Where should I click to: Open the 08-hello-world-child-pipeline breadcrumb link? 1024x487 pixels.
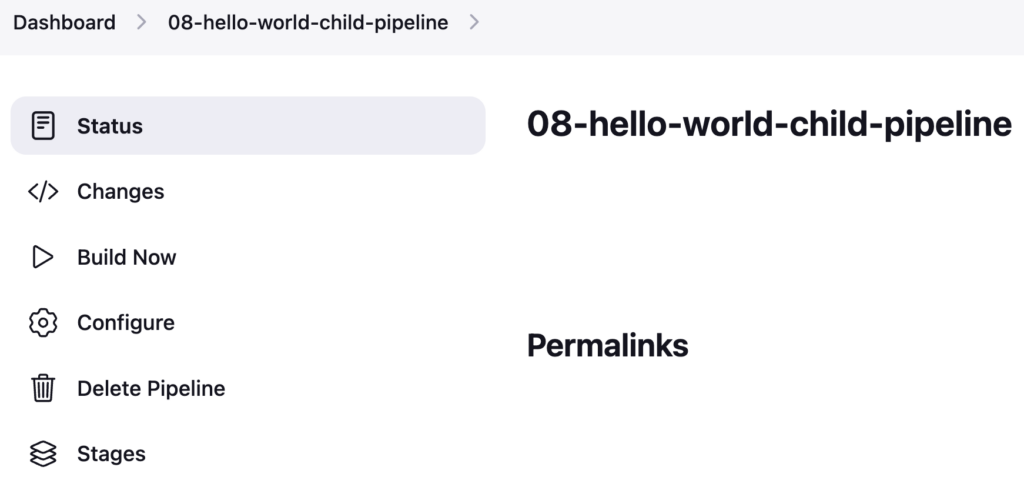[308, 22]
